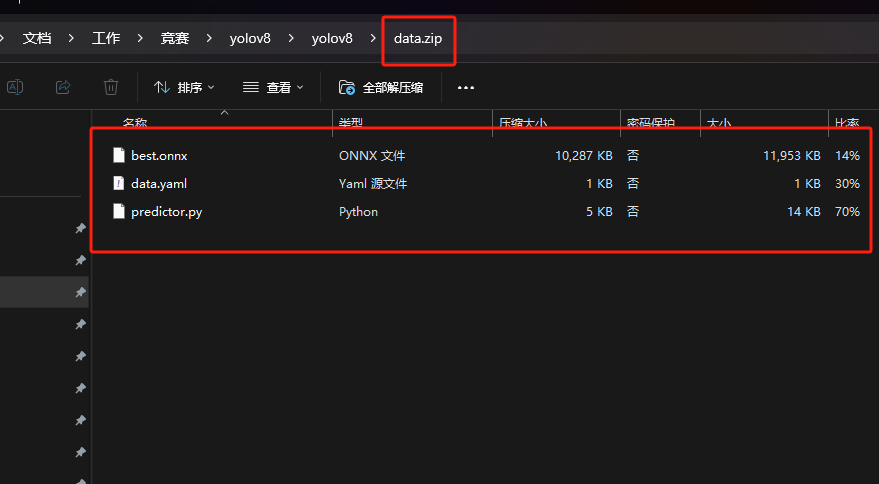The width and height of the screenshot is (879, 484).
Task: Sort by the 压缩大小 column header
Action: 523,123
